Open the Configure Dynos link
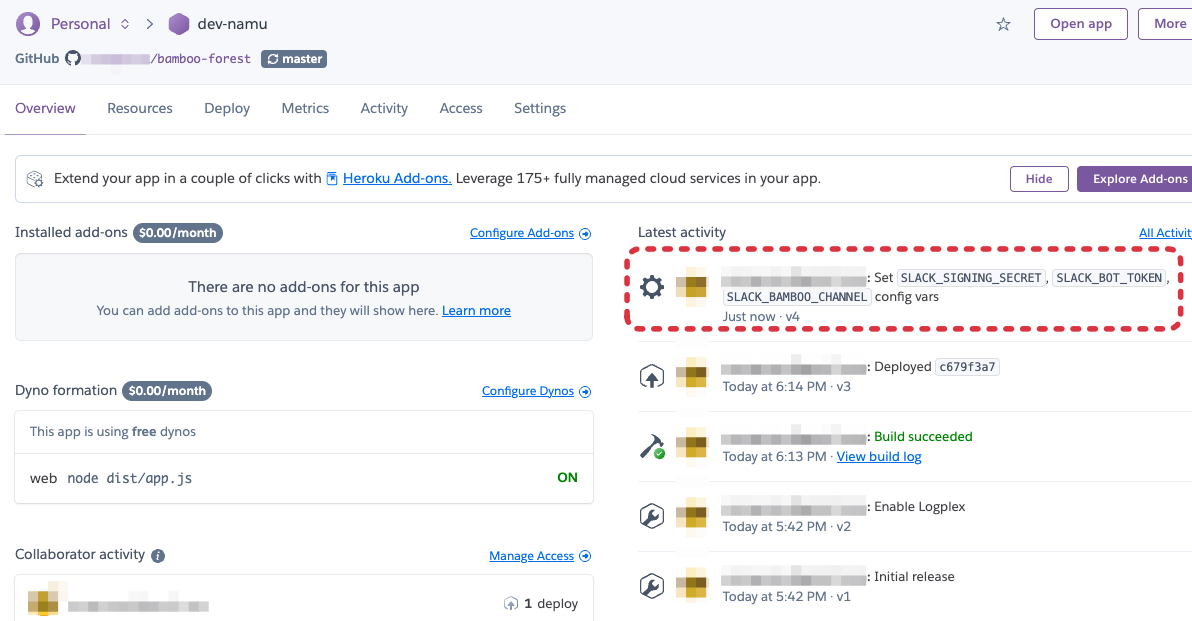 528,391
